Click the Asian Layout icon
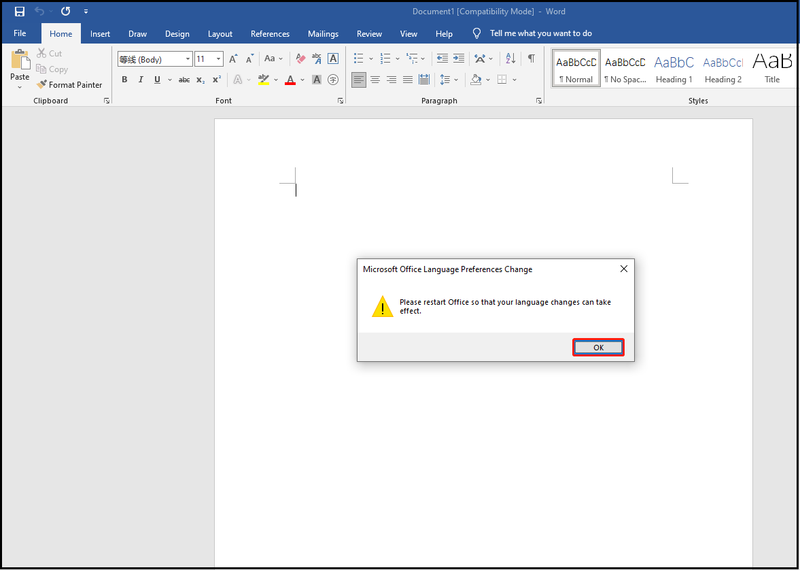 click(480, 59)
